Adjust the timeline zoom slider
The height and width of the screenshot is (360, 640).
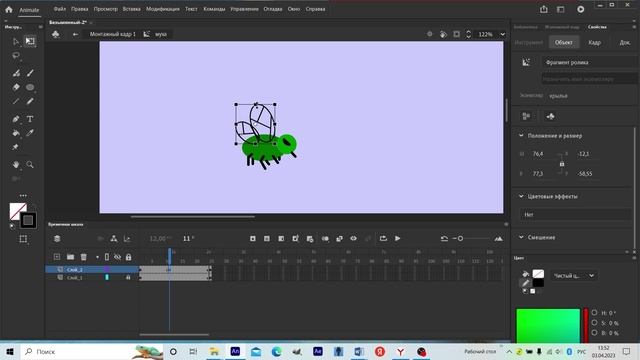coord(460,239)
